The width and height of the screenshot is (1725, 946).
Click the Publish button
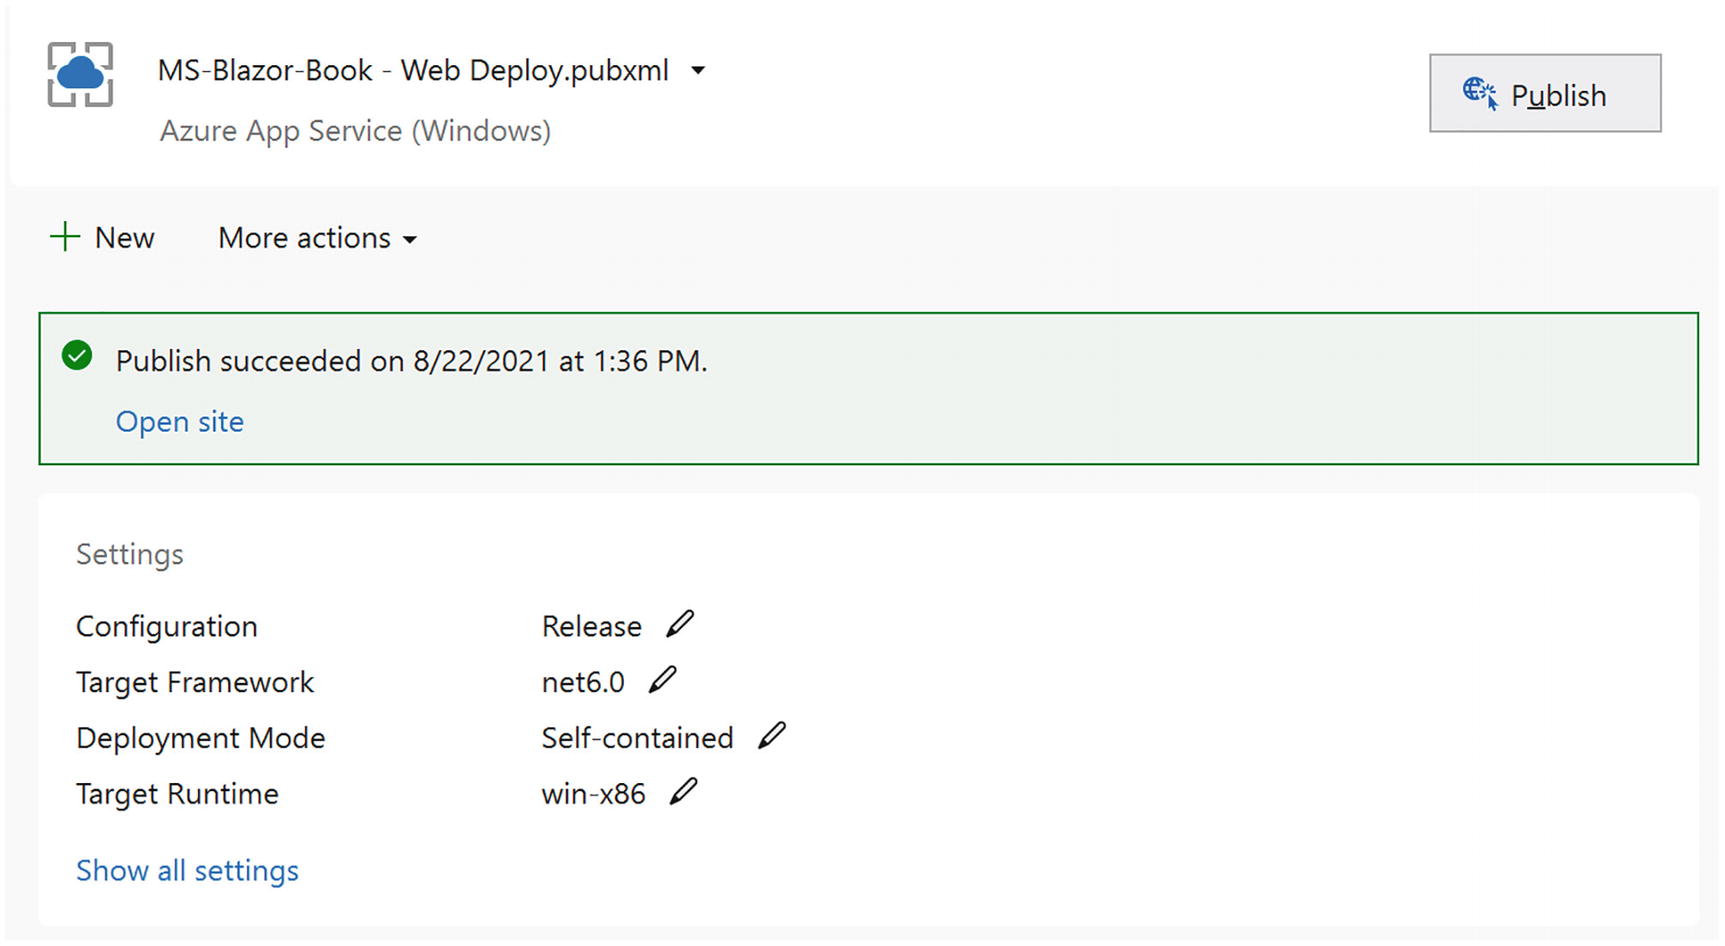coord(1544,94)
